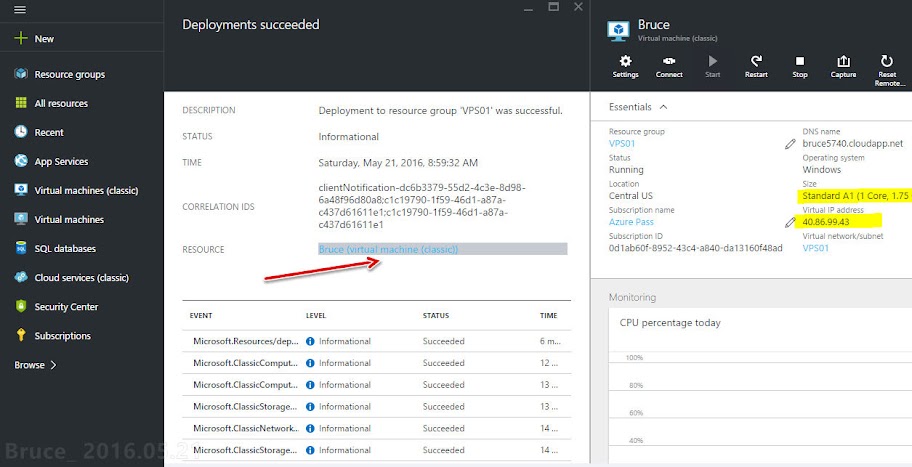Image resolution: width=912 pixels, height=467 pixels.
Task: Click the All resources grid icon
Action: pyautogui.click(x=21, y=102)
